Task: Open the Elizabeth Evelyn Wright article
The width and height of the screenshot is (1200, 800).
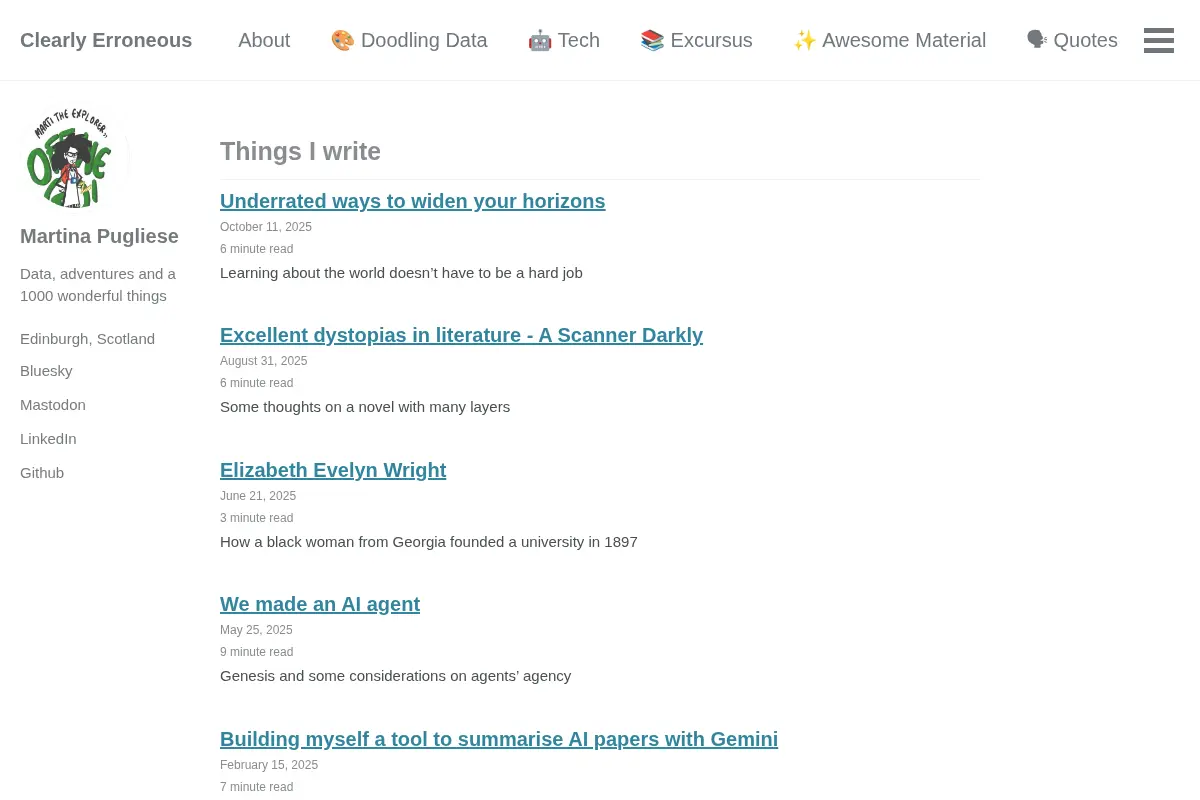Action: 333,470
